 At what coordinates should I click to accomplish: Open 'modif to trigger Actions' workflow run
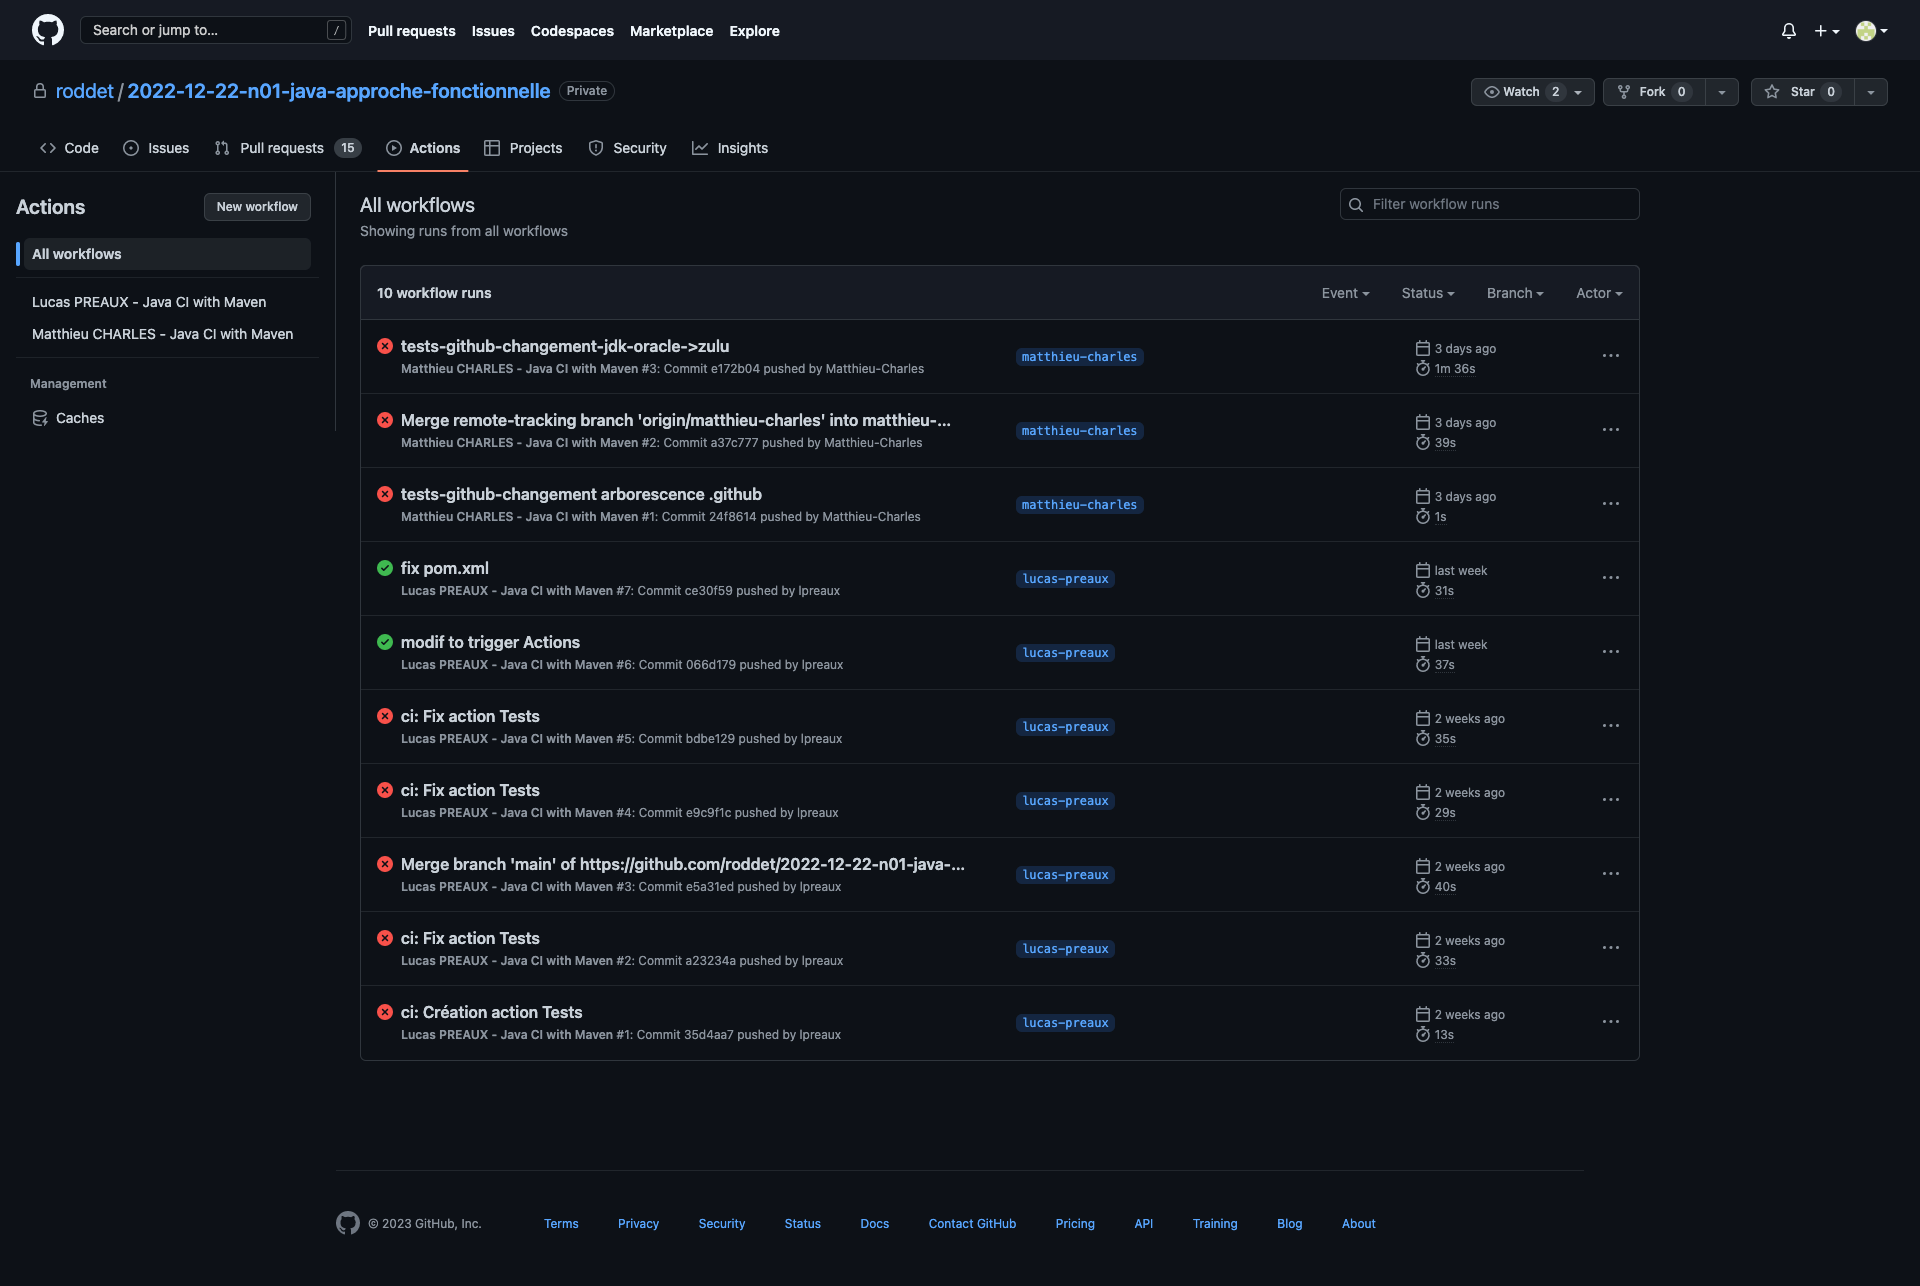490,642
